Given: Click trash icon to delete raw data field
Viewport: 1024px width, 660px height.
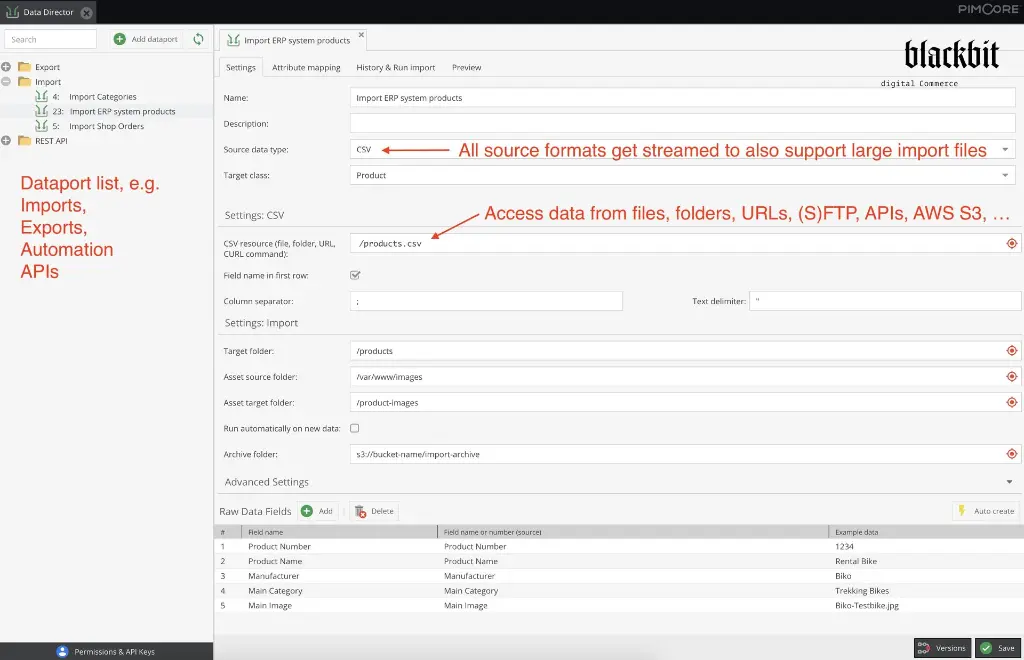Looking at the screenshot, I should click(x=360, y=511).
